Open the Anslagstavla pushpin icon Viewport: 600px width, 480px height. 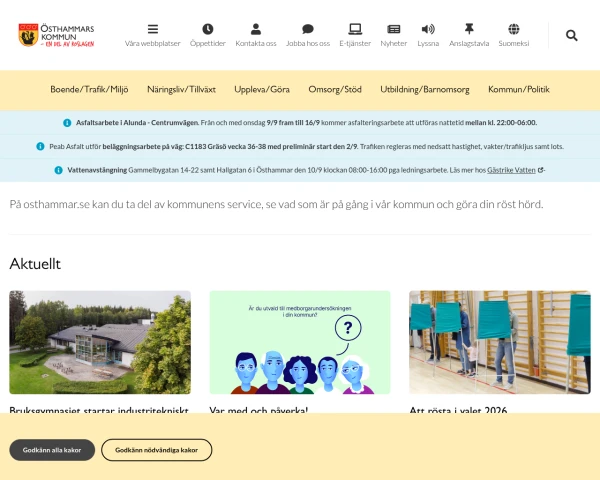pyautogui.click(x=469, y=29)
